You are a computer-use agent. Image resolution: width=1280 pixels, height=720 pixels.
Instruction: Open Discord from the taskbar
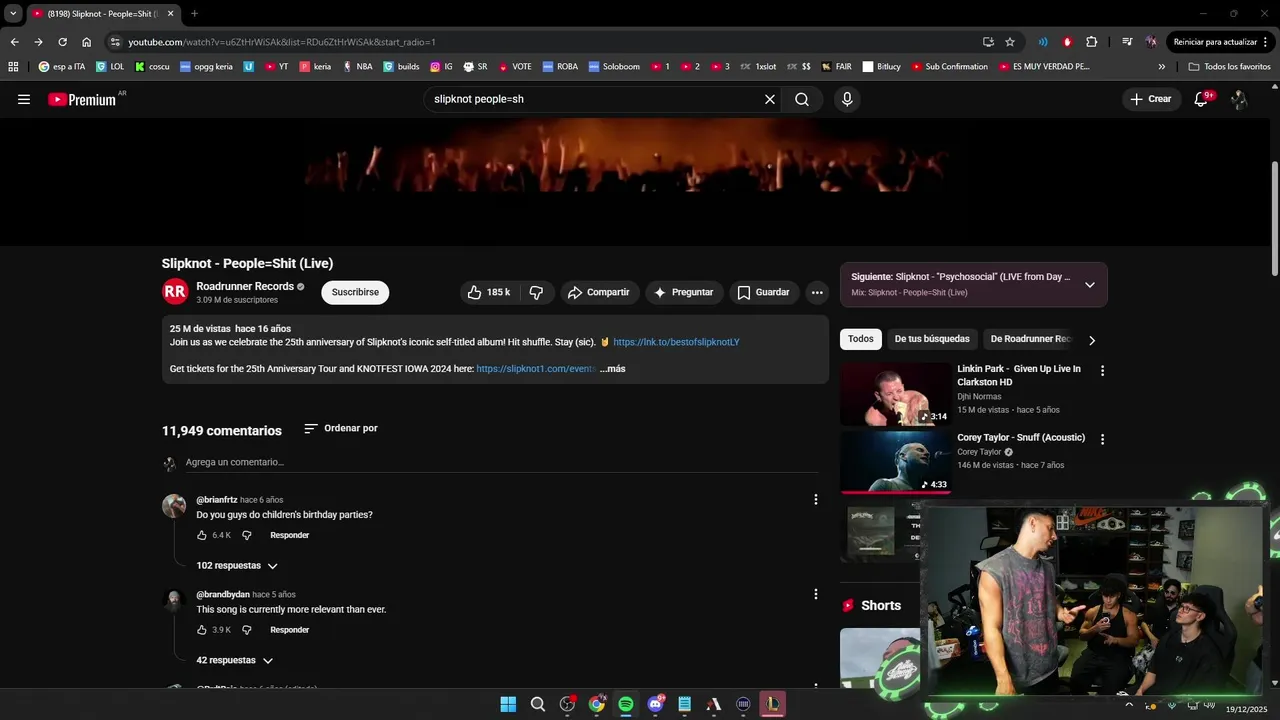pos(656,704)
